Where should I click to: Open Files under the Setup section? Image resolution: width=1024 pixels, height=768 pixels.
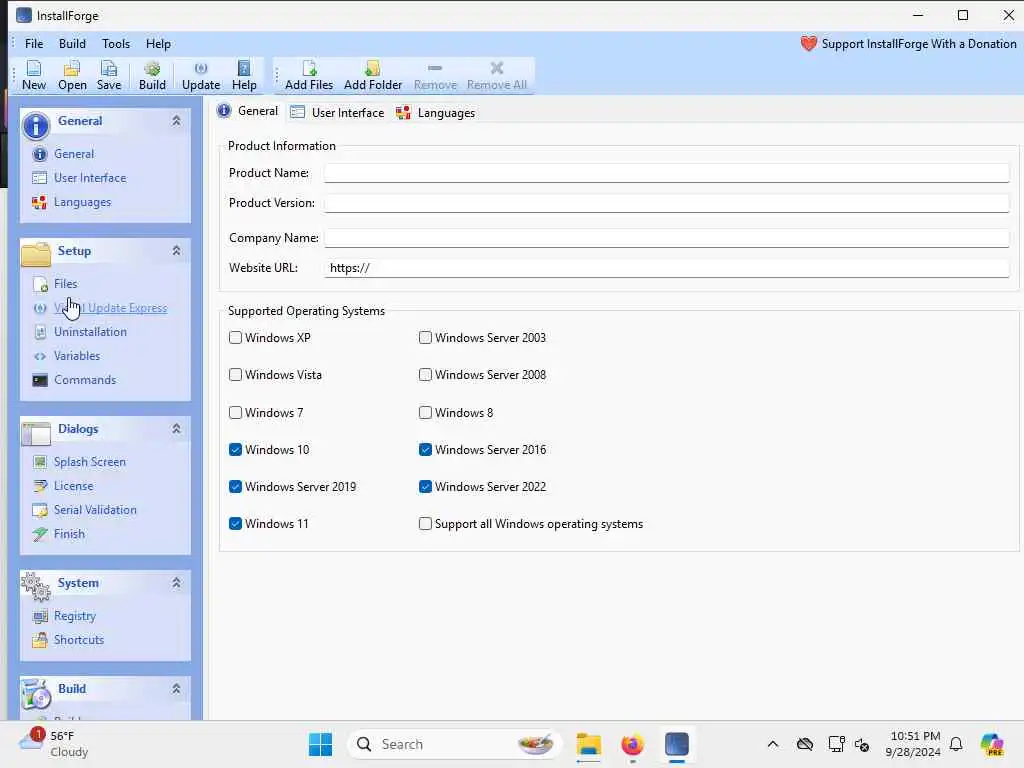pyautogui.click(x=65, y=283)
